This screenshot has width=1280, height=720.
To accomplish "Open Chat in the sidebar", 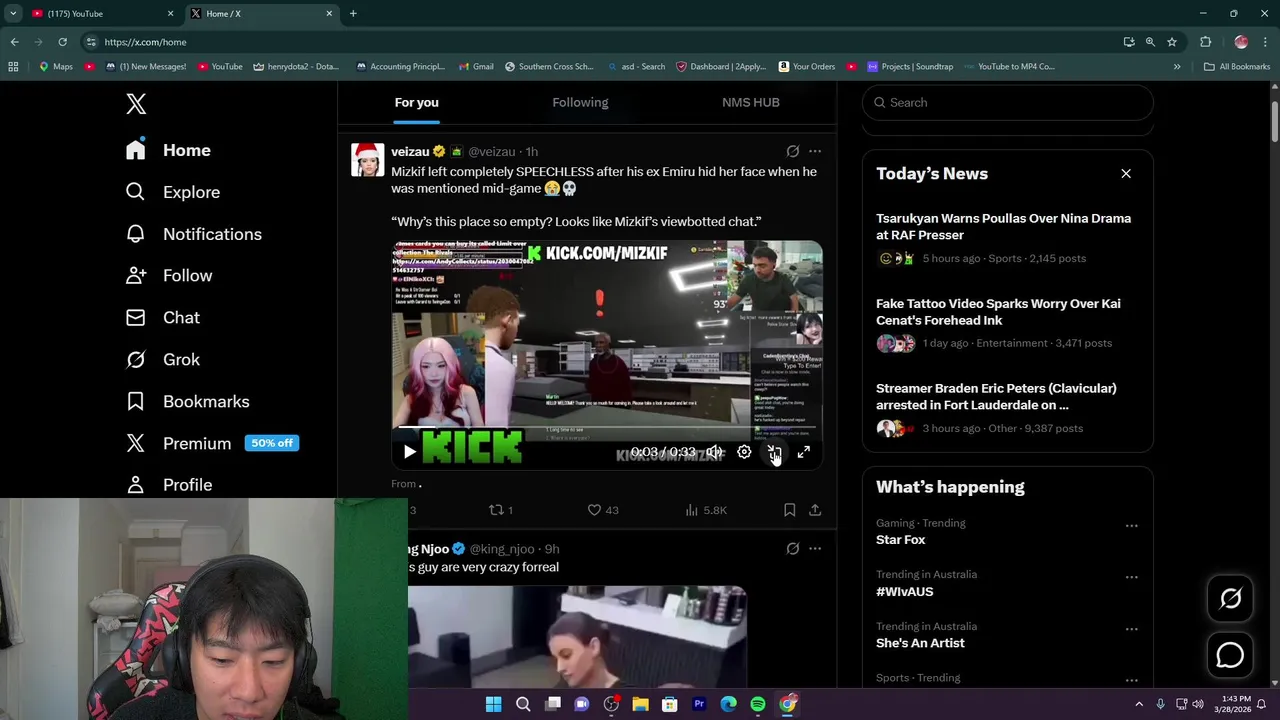I will [x=162, y=318].
